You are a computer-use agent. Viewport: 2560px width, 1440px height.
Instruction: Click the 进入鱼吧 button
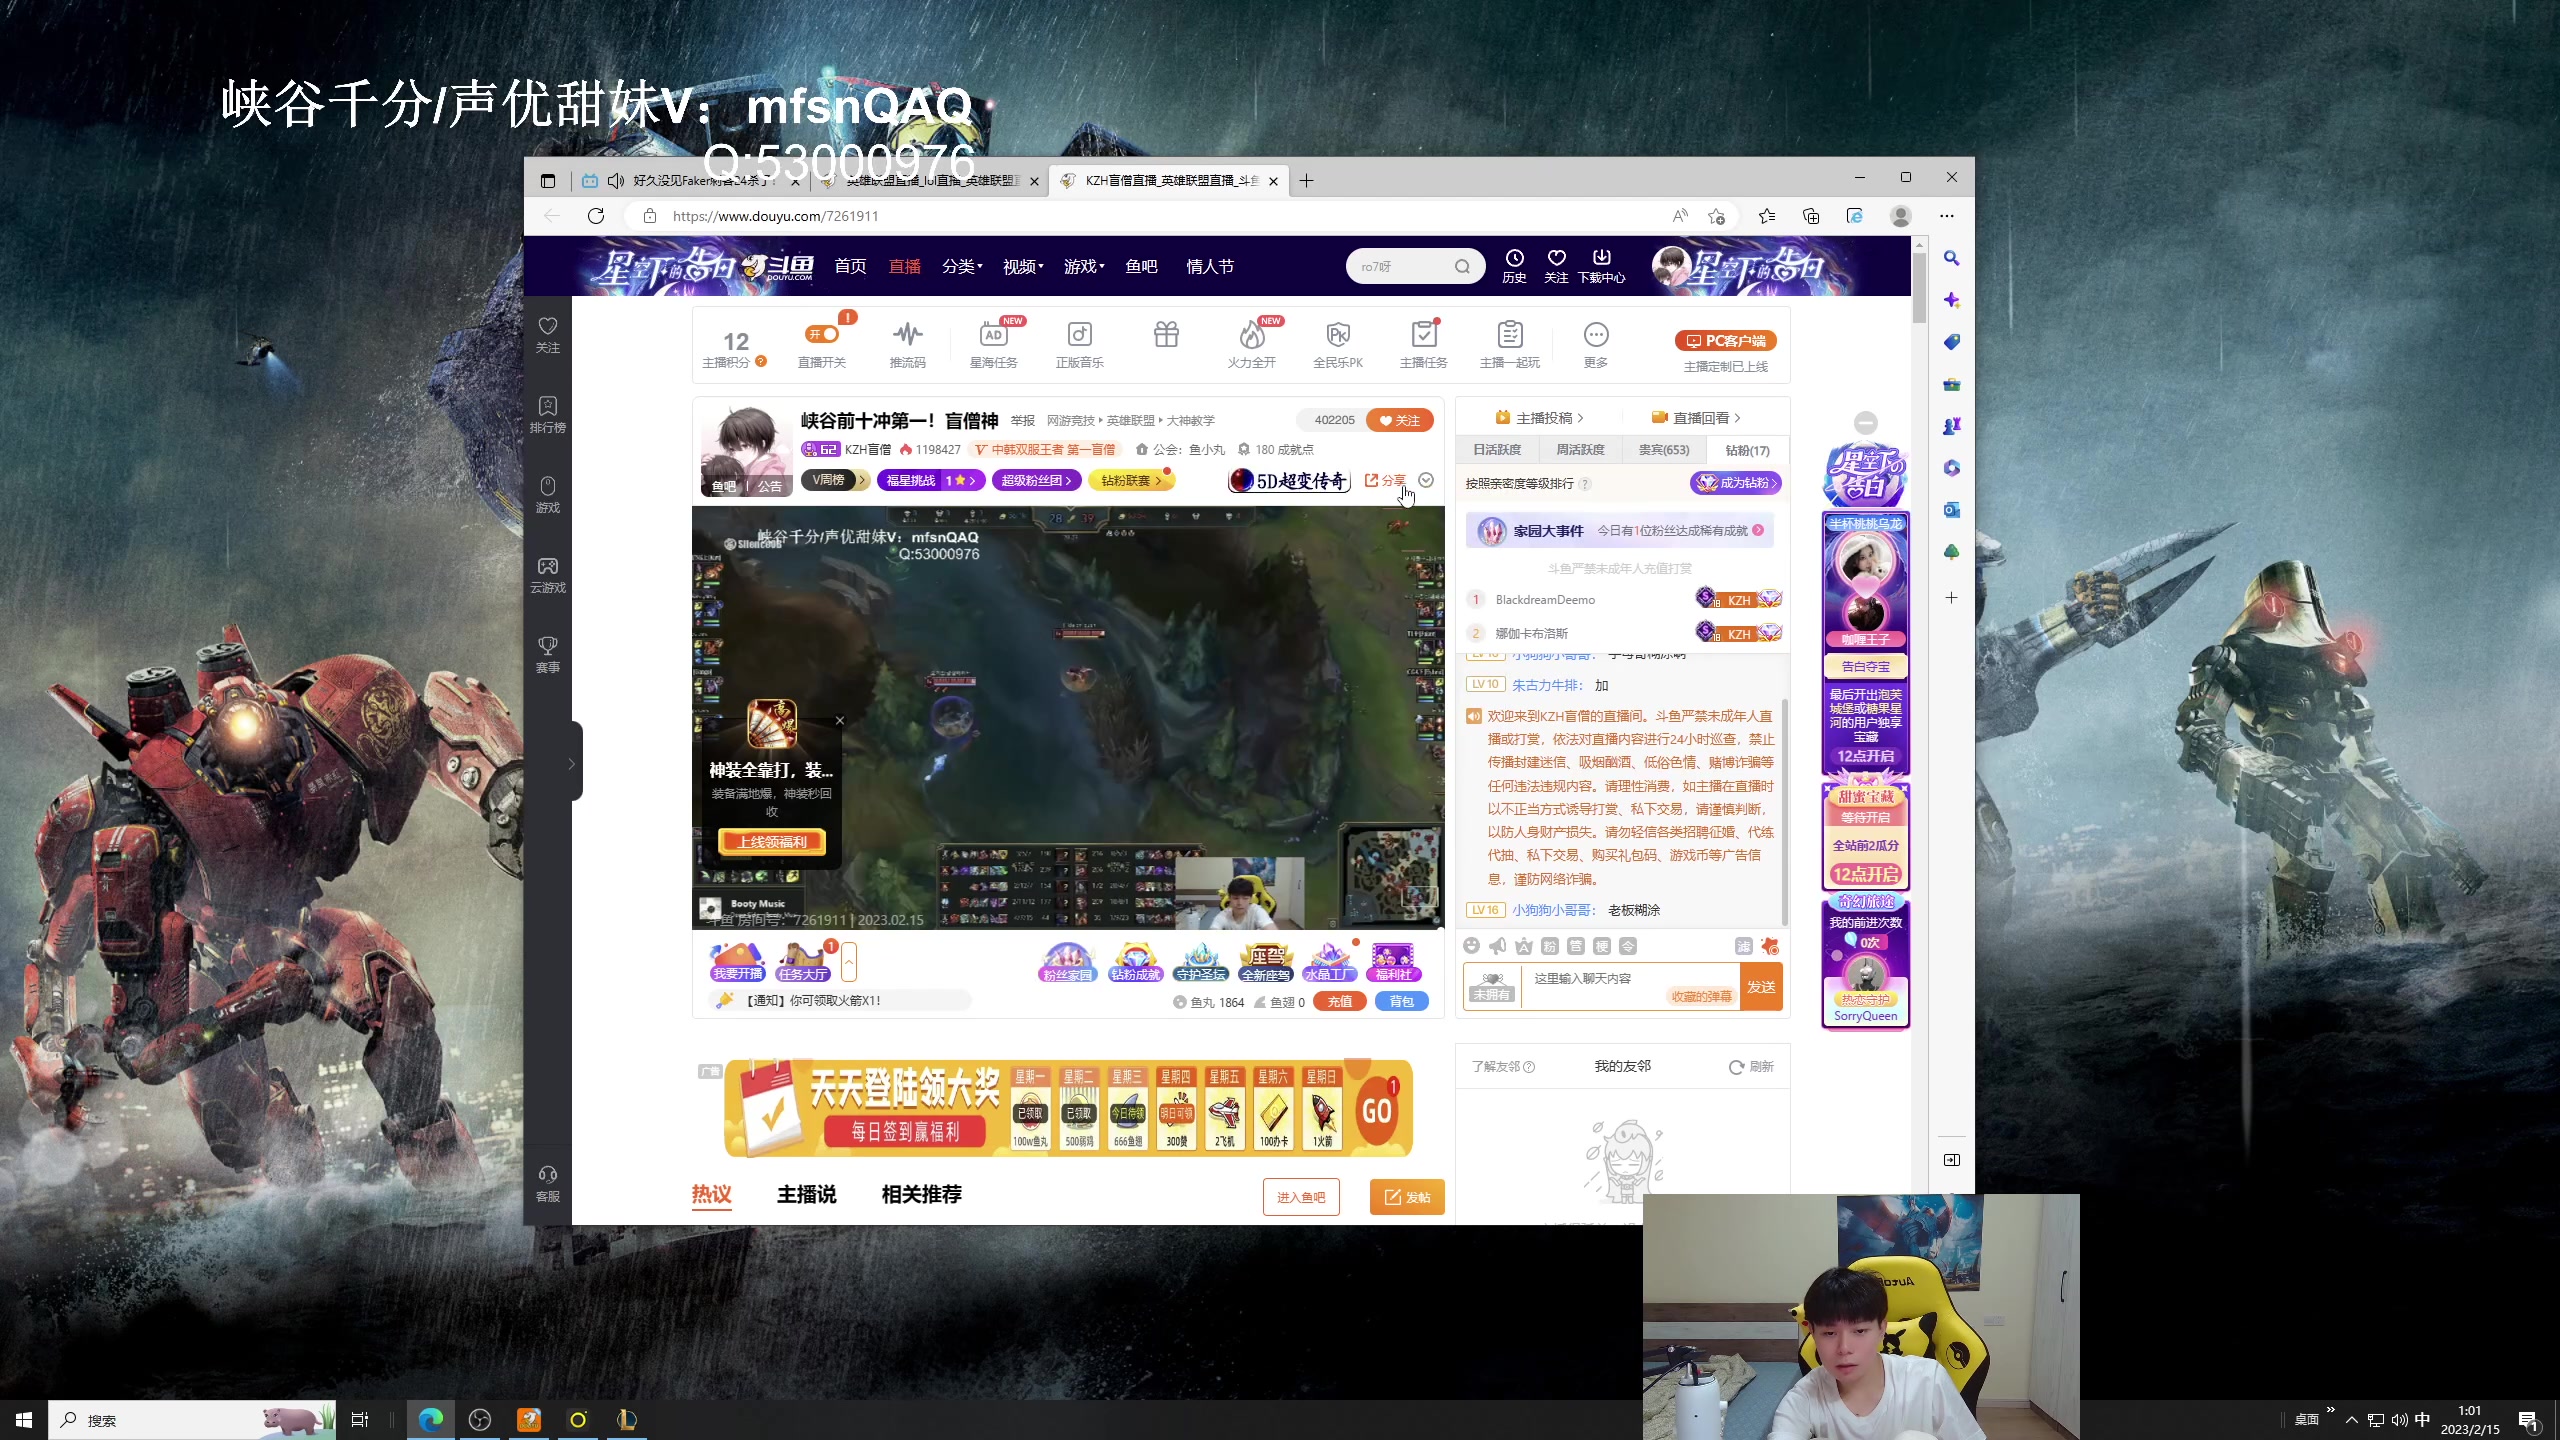pos(1301,1197)
